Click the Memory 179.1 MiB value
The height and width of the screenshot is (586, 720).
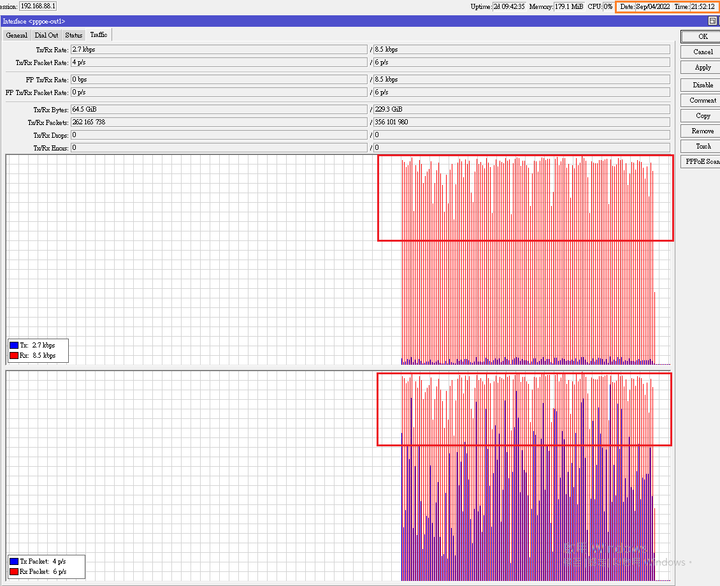[569, 6]
